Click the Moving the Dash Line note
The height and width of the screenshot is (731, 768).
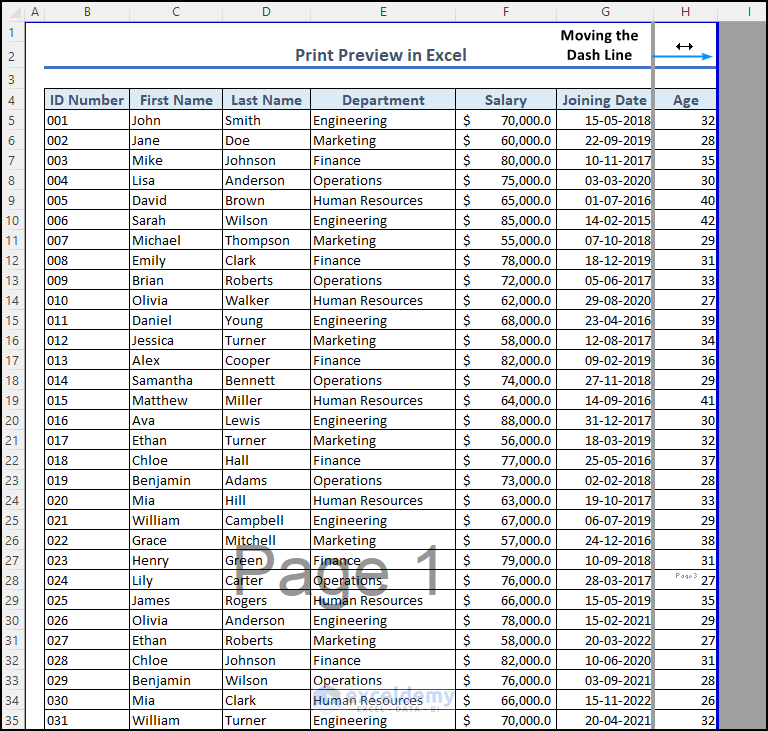599,45
